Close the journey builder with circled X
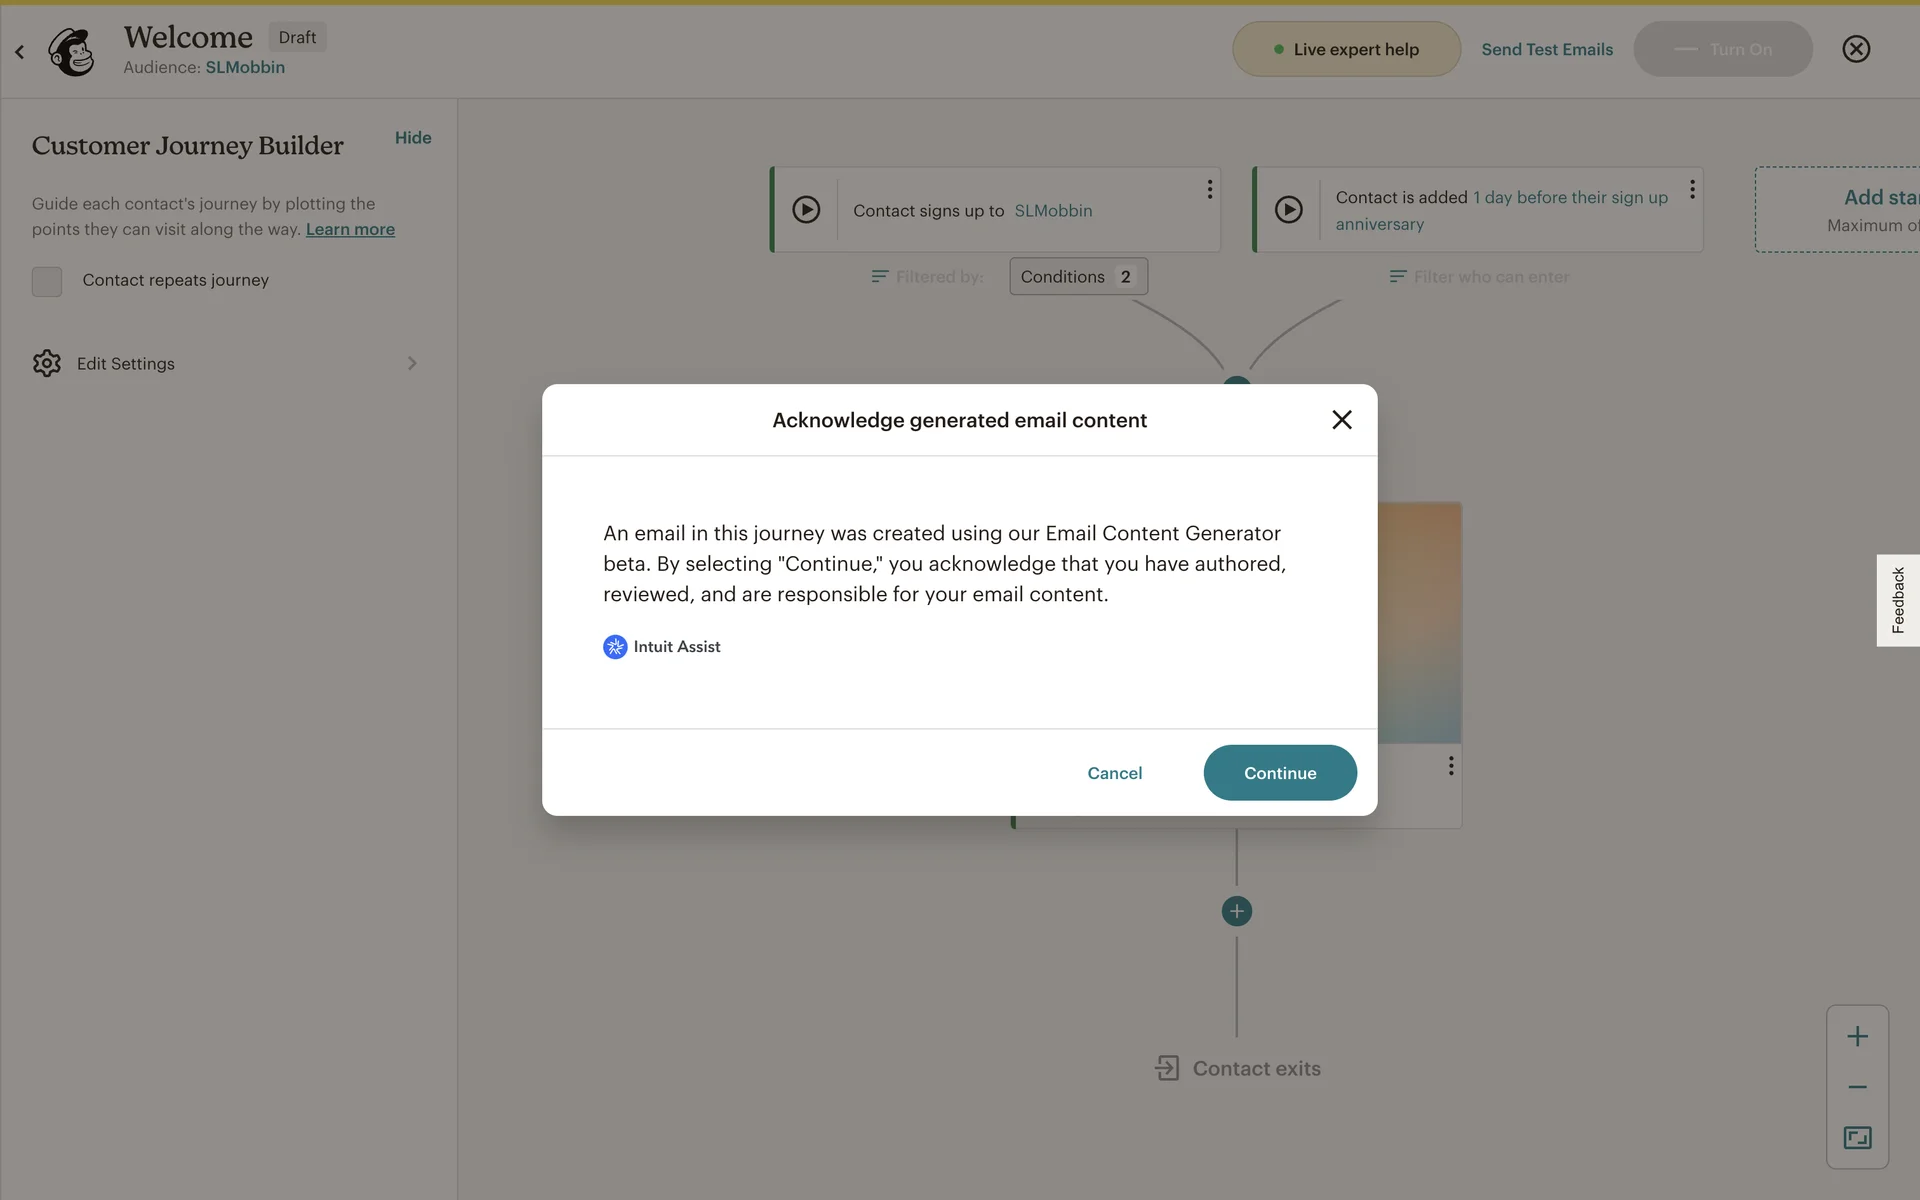1920x1200 pixels. coord(1856,49)
